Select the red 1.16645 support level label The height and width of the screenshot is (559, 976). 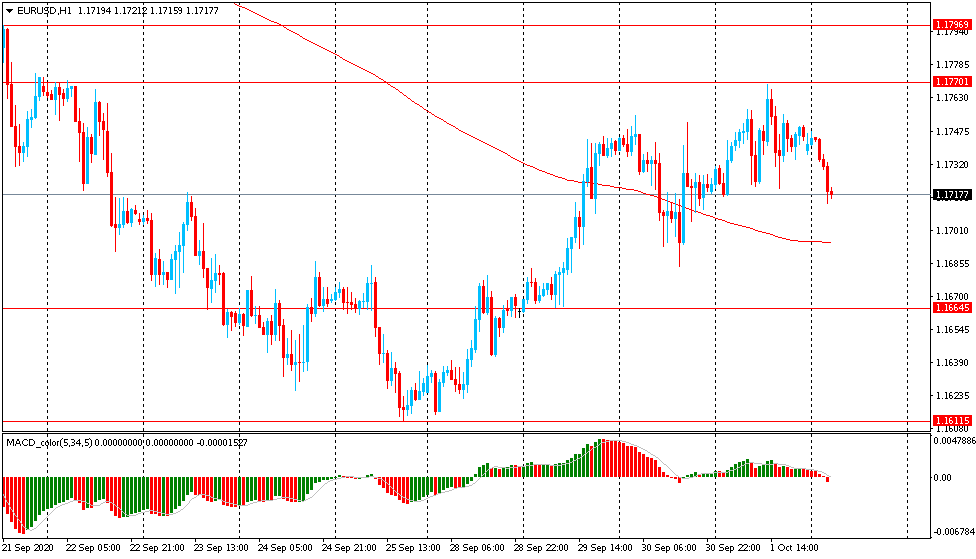952,308
